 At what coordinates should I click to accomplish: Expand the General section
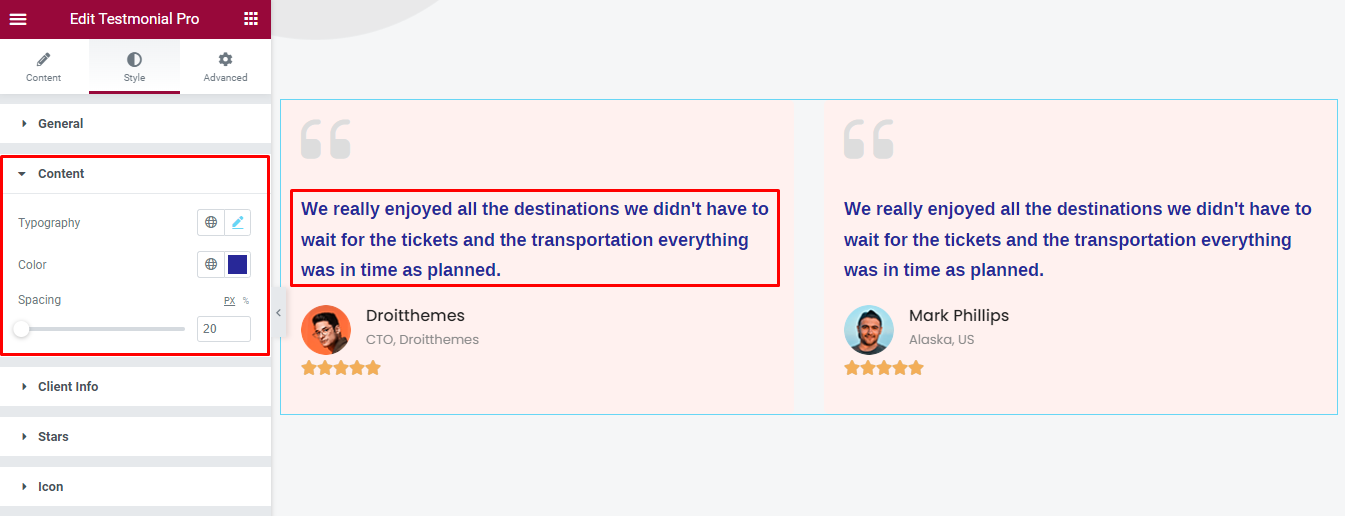[x=61, y=124]
